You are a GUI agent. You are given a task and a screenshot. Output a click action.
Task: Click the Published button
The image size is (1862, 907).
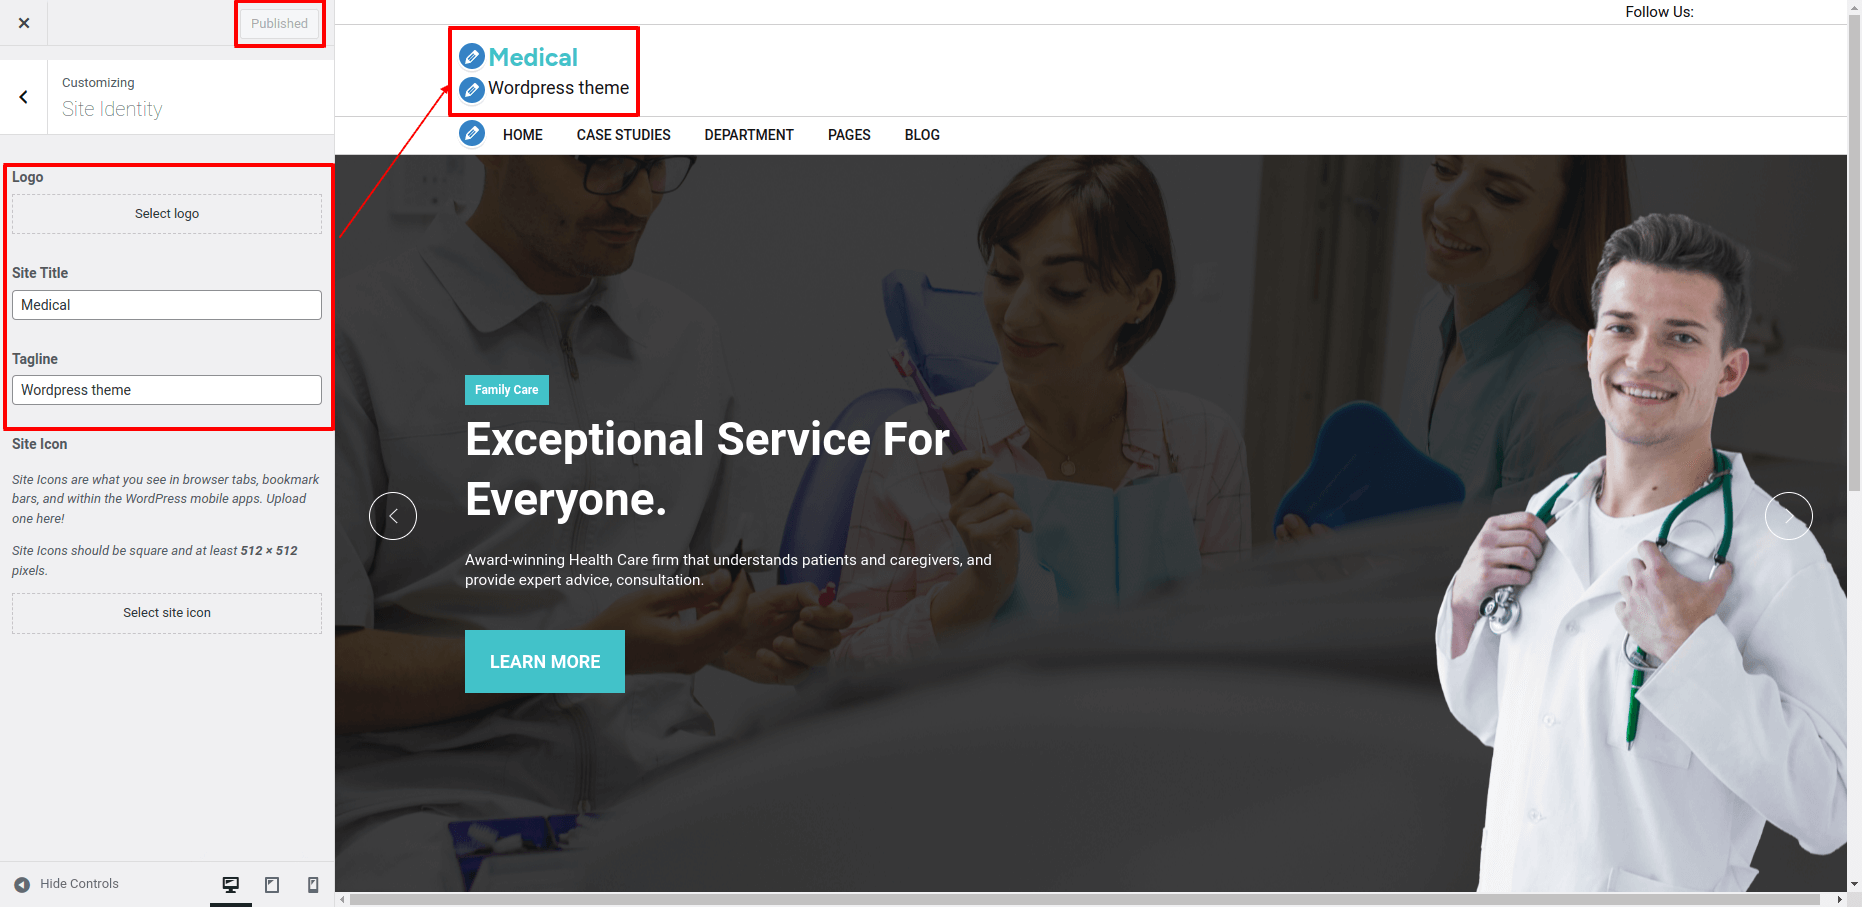280,23
